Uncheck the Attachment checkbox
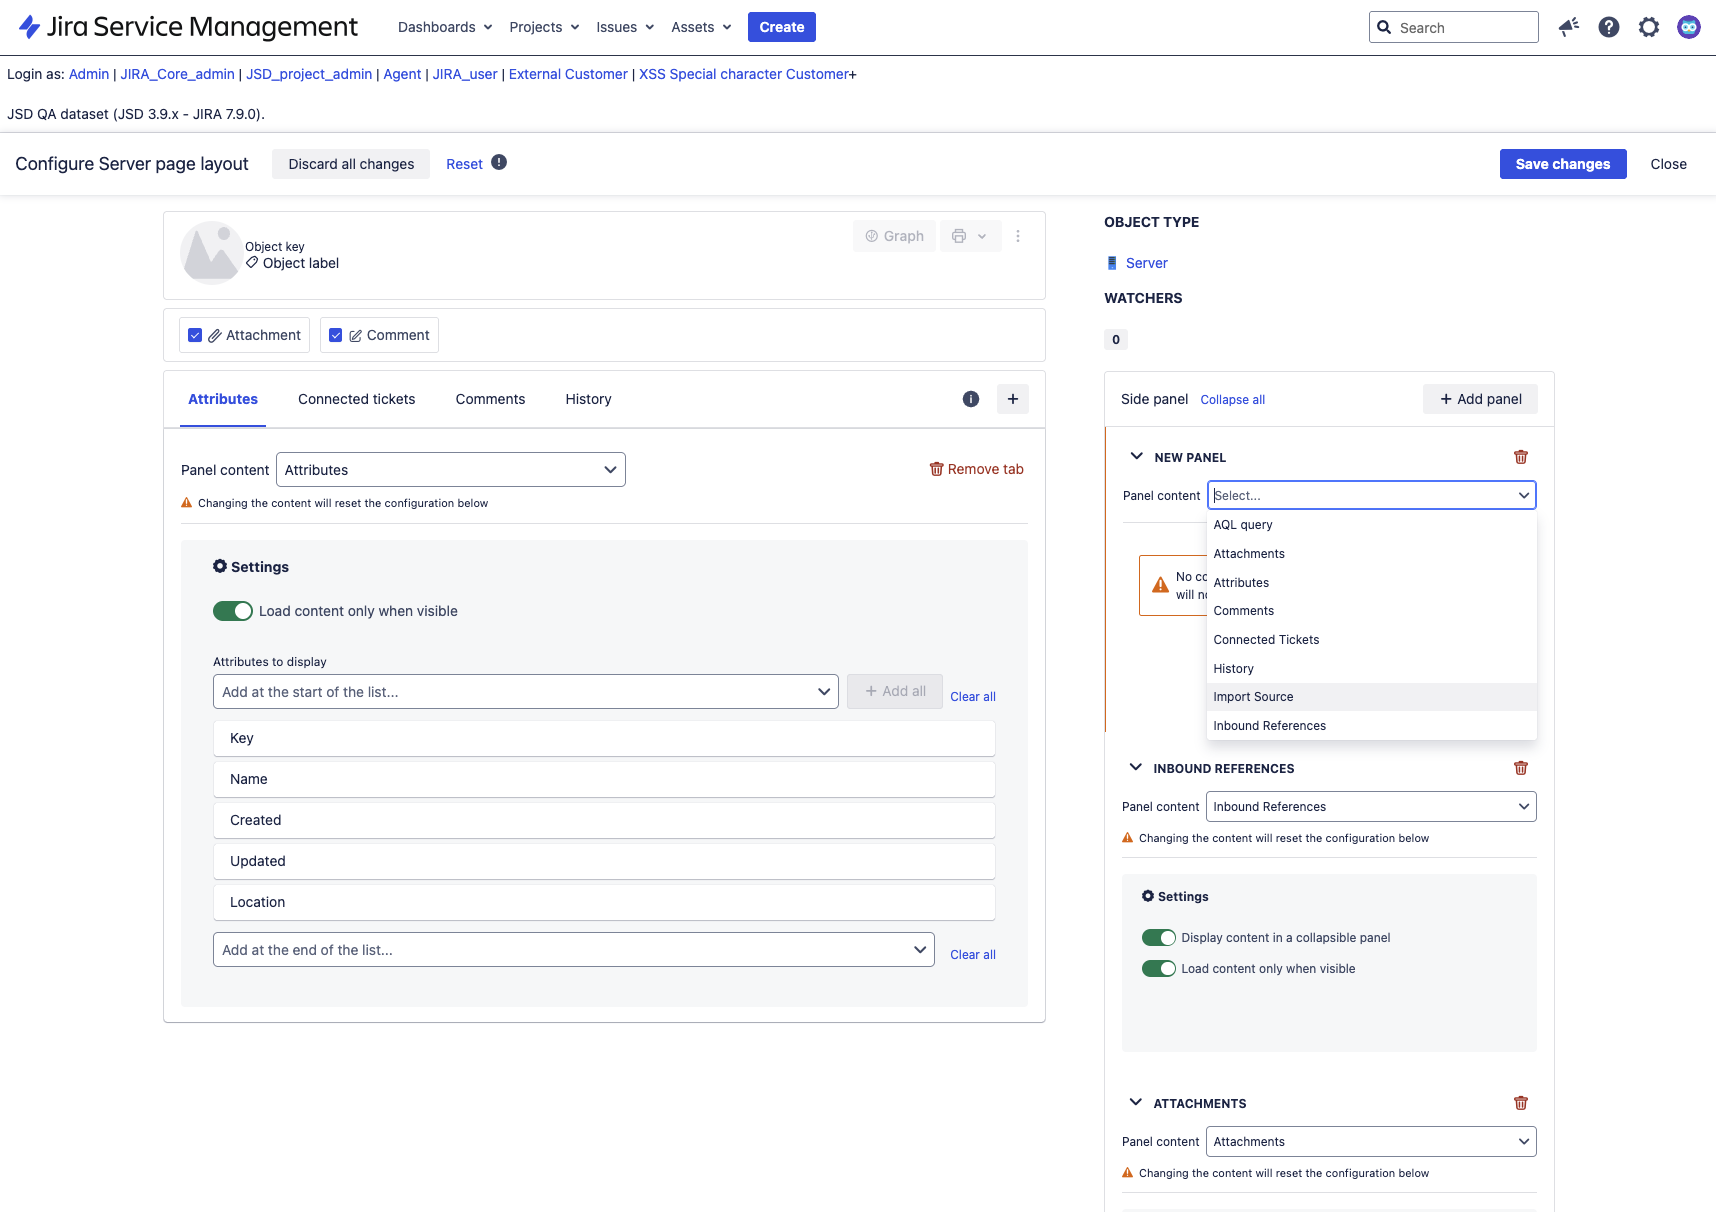 click(x=195, y=335)
